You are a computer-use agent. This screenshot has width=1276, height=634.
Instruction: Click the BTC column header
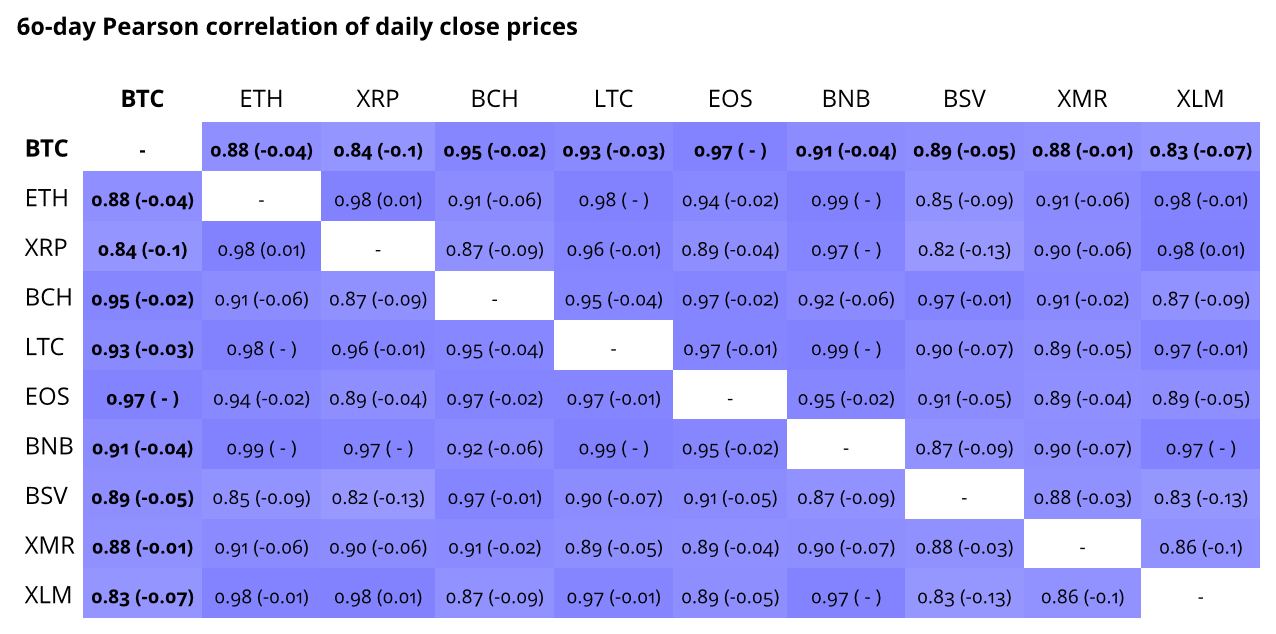coord(142,99)
